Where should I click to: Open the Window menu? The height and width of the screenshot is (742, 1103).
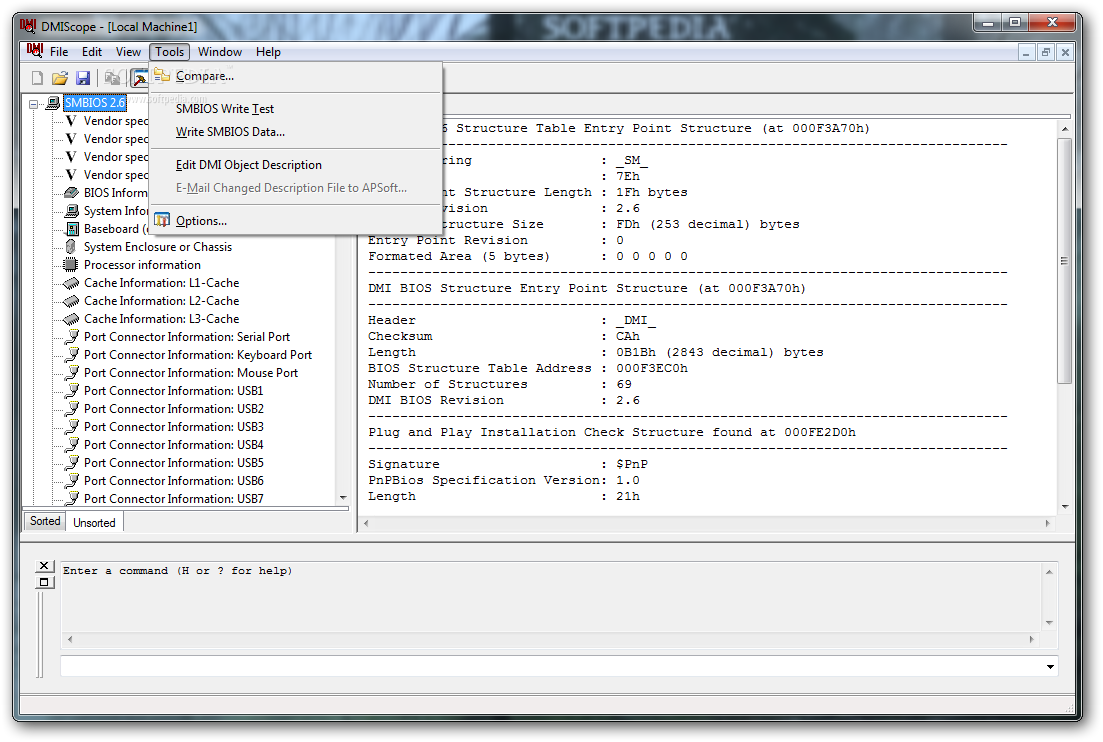pos(219,51)
